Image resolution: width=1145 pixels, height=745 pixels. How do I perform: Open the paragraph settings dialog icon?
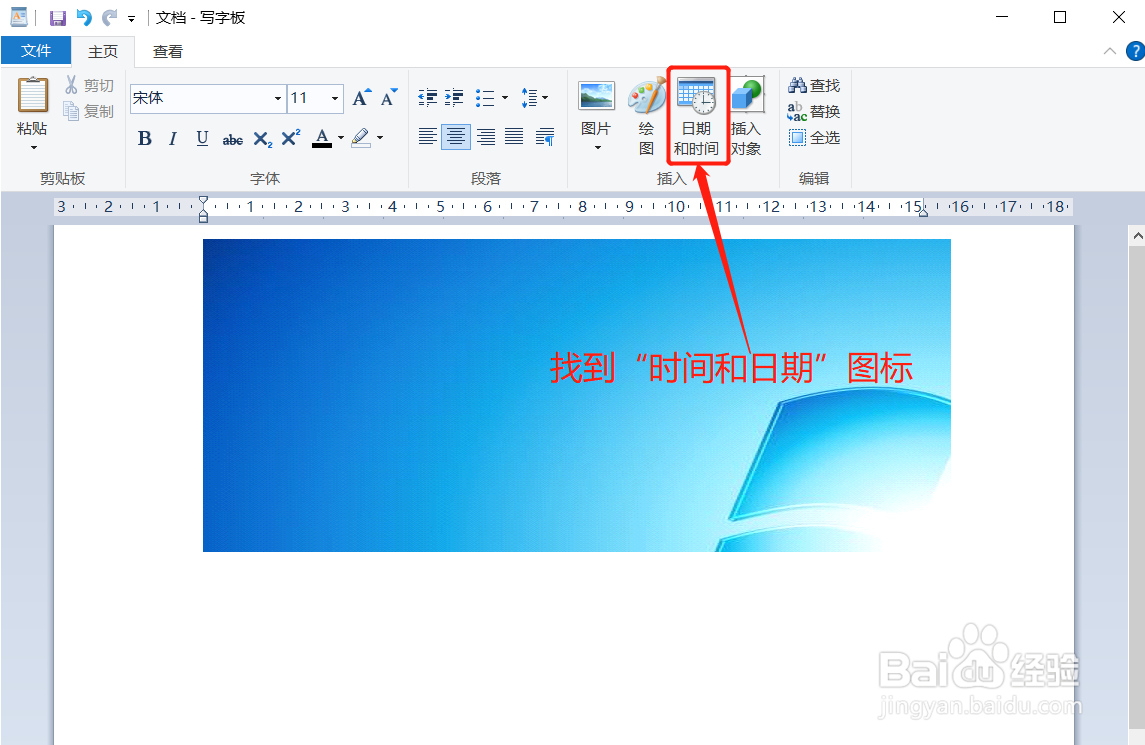(x=545, y=137)
